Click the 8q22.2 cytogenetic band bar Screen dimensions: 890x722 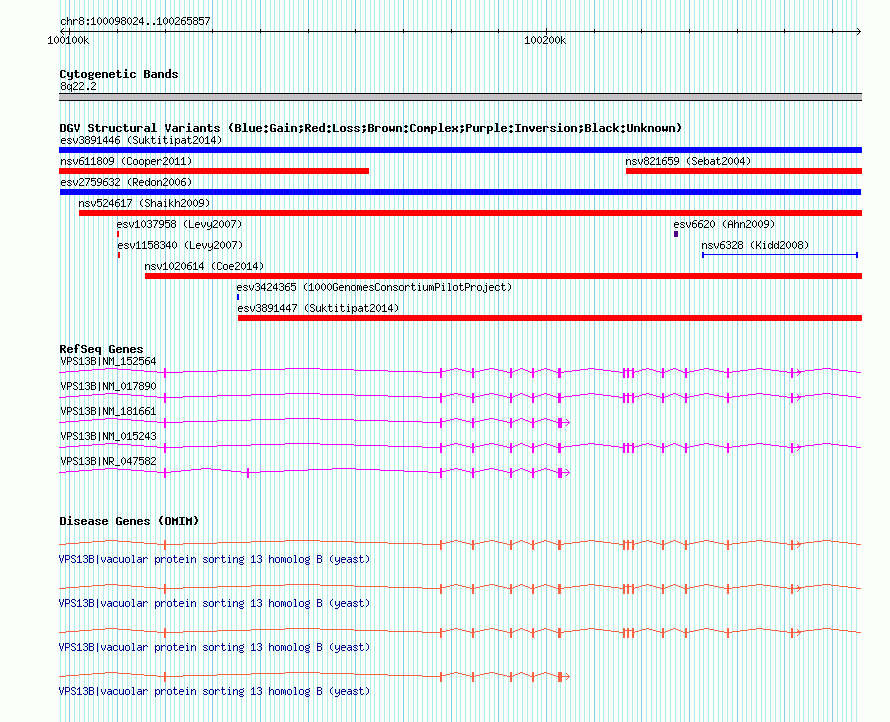tap(460, 97)
